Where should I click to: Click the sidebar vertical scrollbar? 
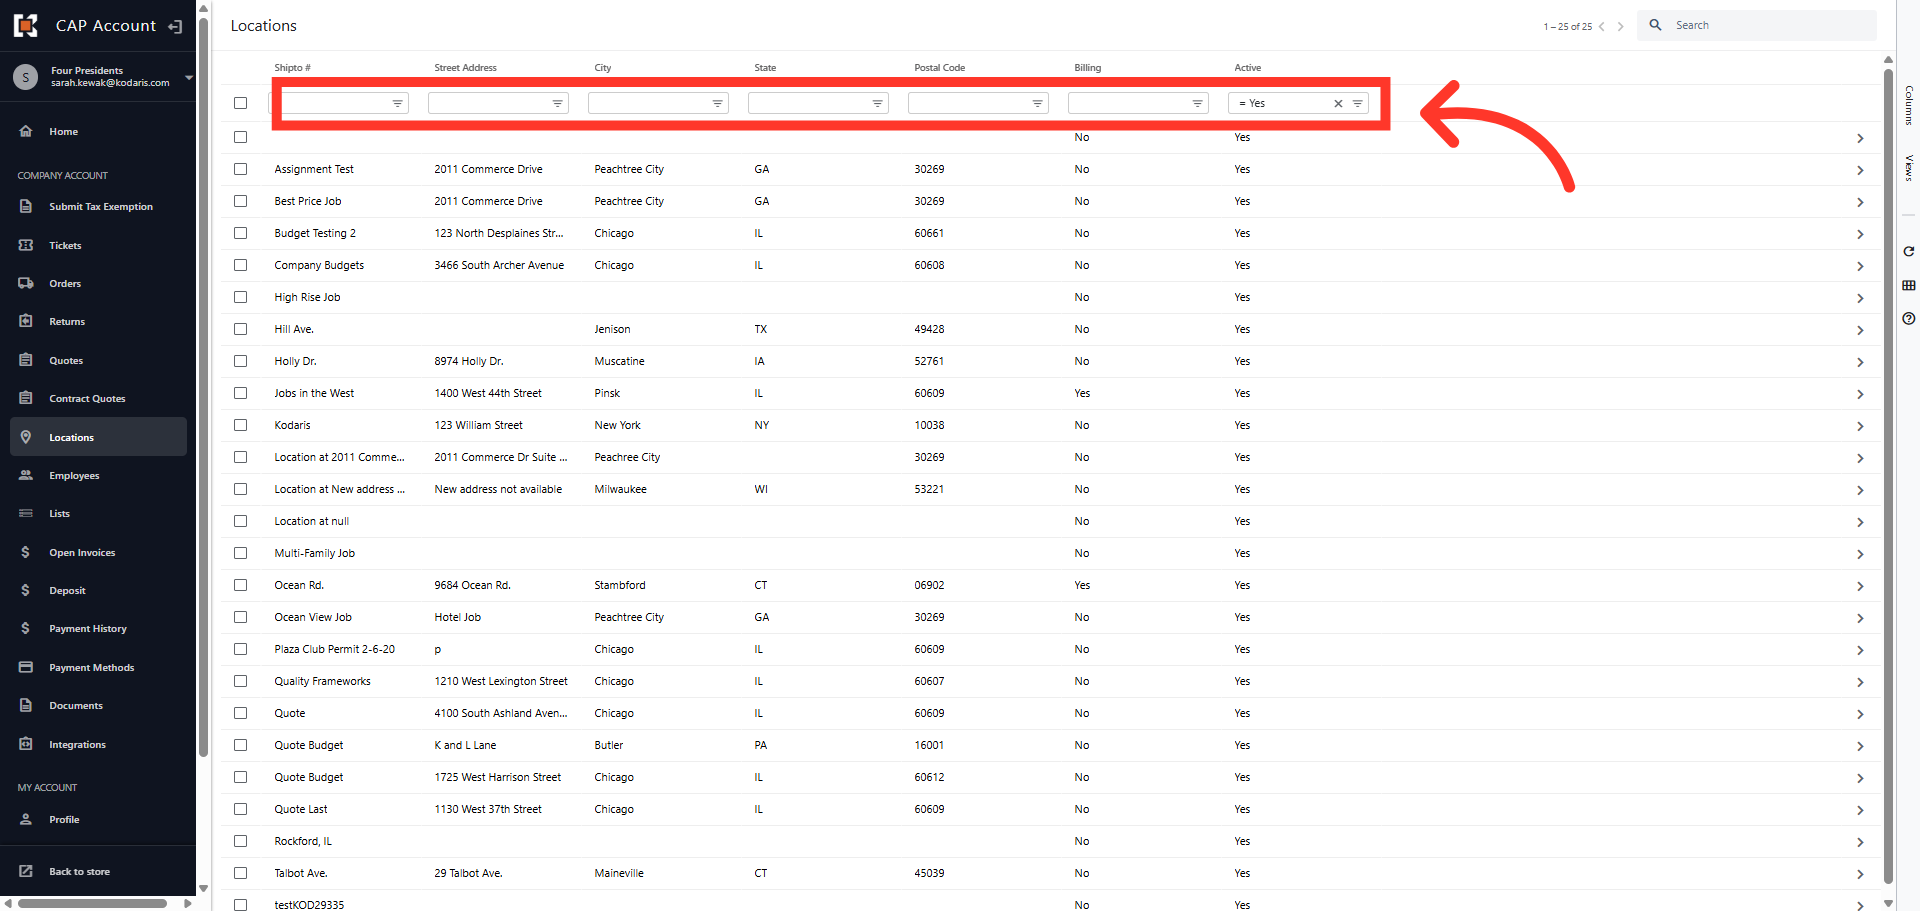(203, 385)
